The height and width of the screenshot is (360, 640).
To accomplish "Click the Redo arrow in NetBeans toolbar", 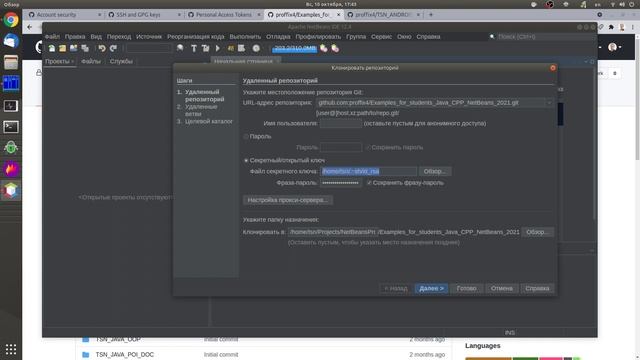I will click(x=113, y=49).
